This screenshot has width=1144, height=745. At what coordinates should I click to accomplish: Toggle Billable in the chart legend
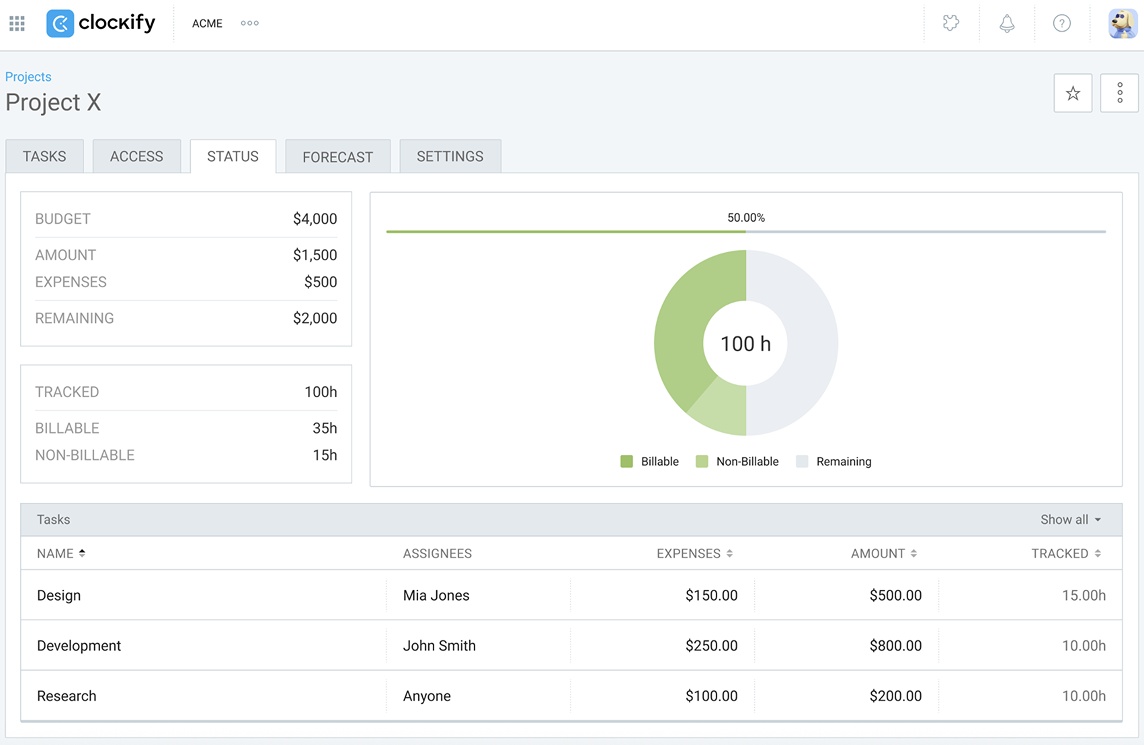tap(654, 461)
